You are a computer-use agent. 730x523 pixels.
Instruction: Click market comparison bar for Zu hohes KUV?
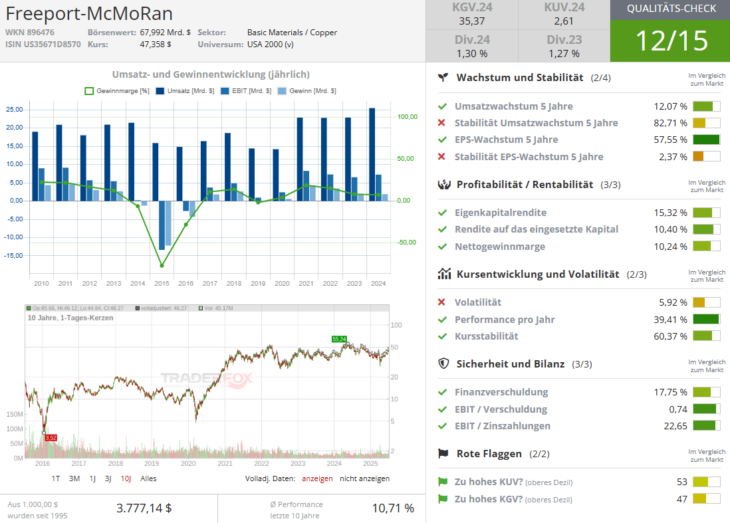pyautogui.click(x=706, y=482)
